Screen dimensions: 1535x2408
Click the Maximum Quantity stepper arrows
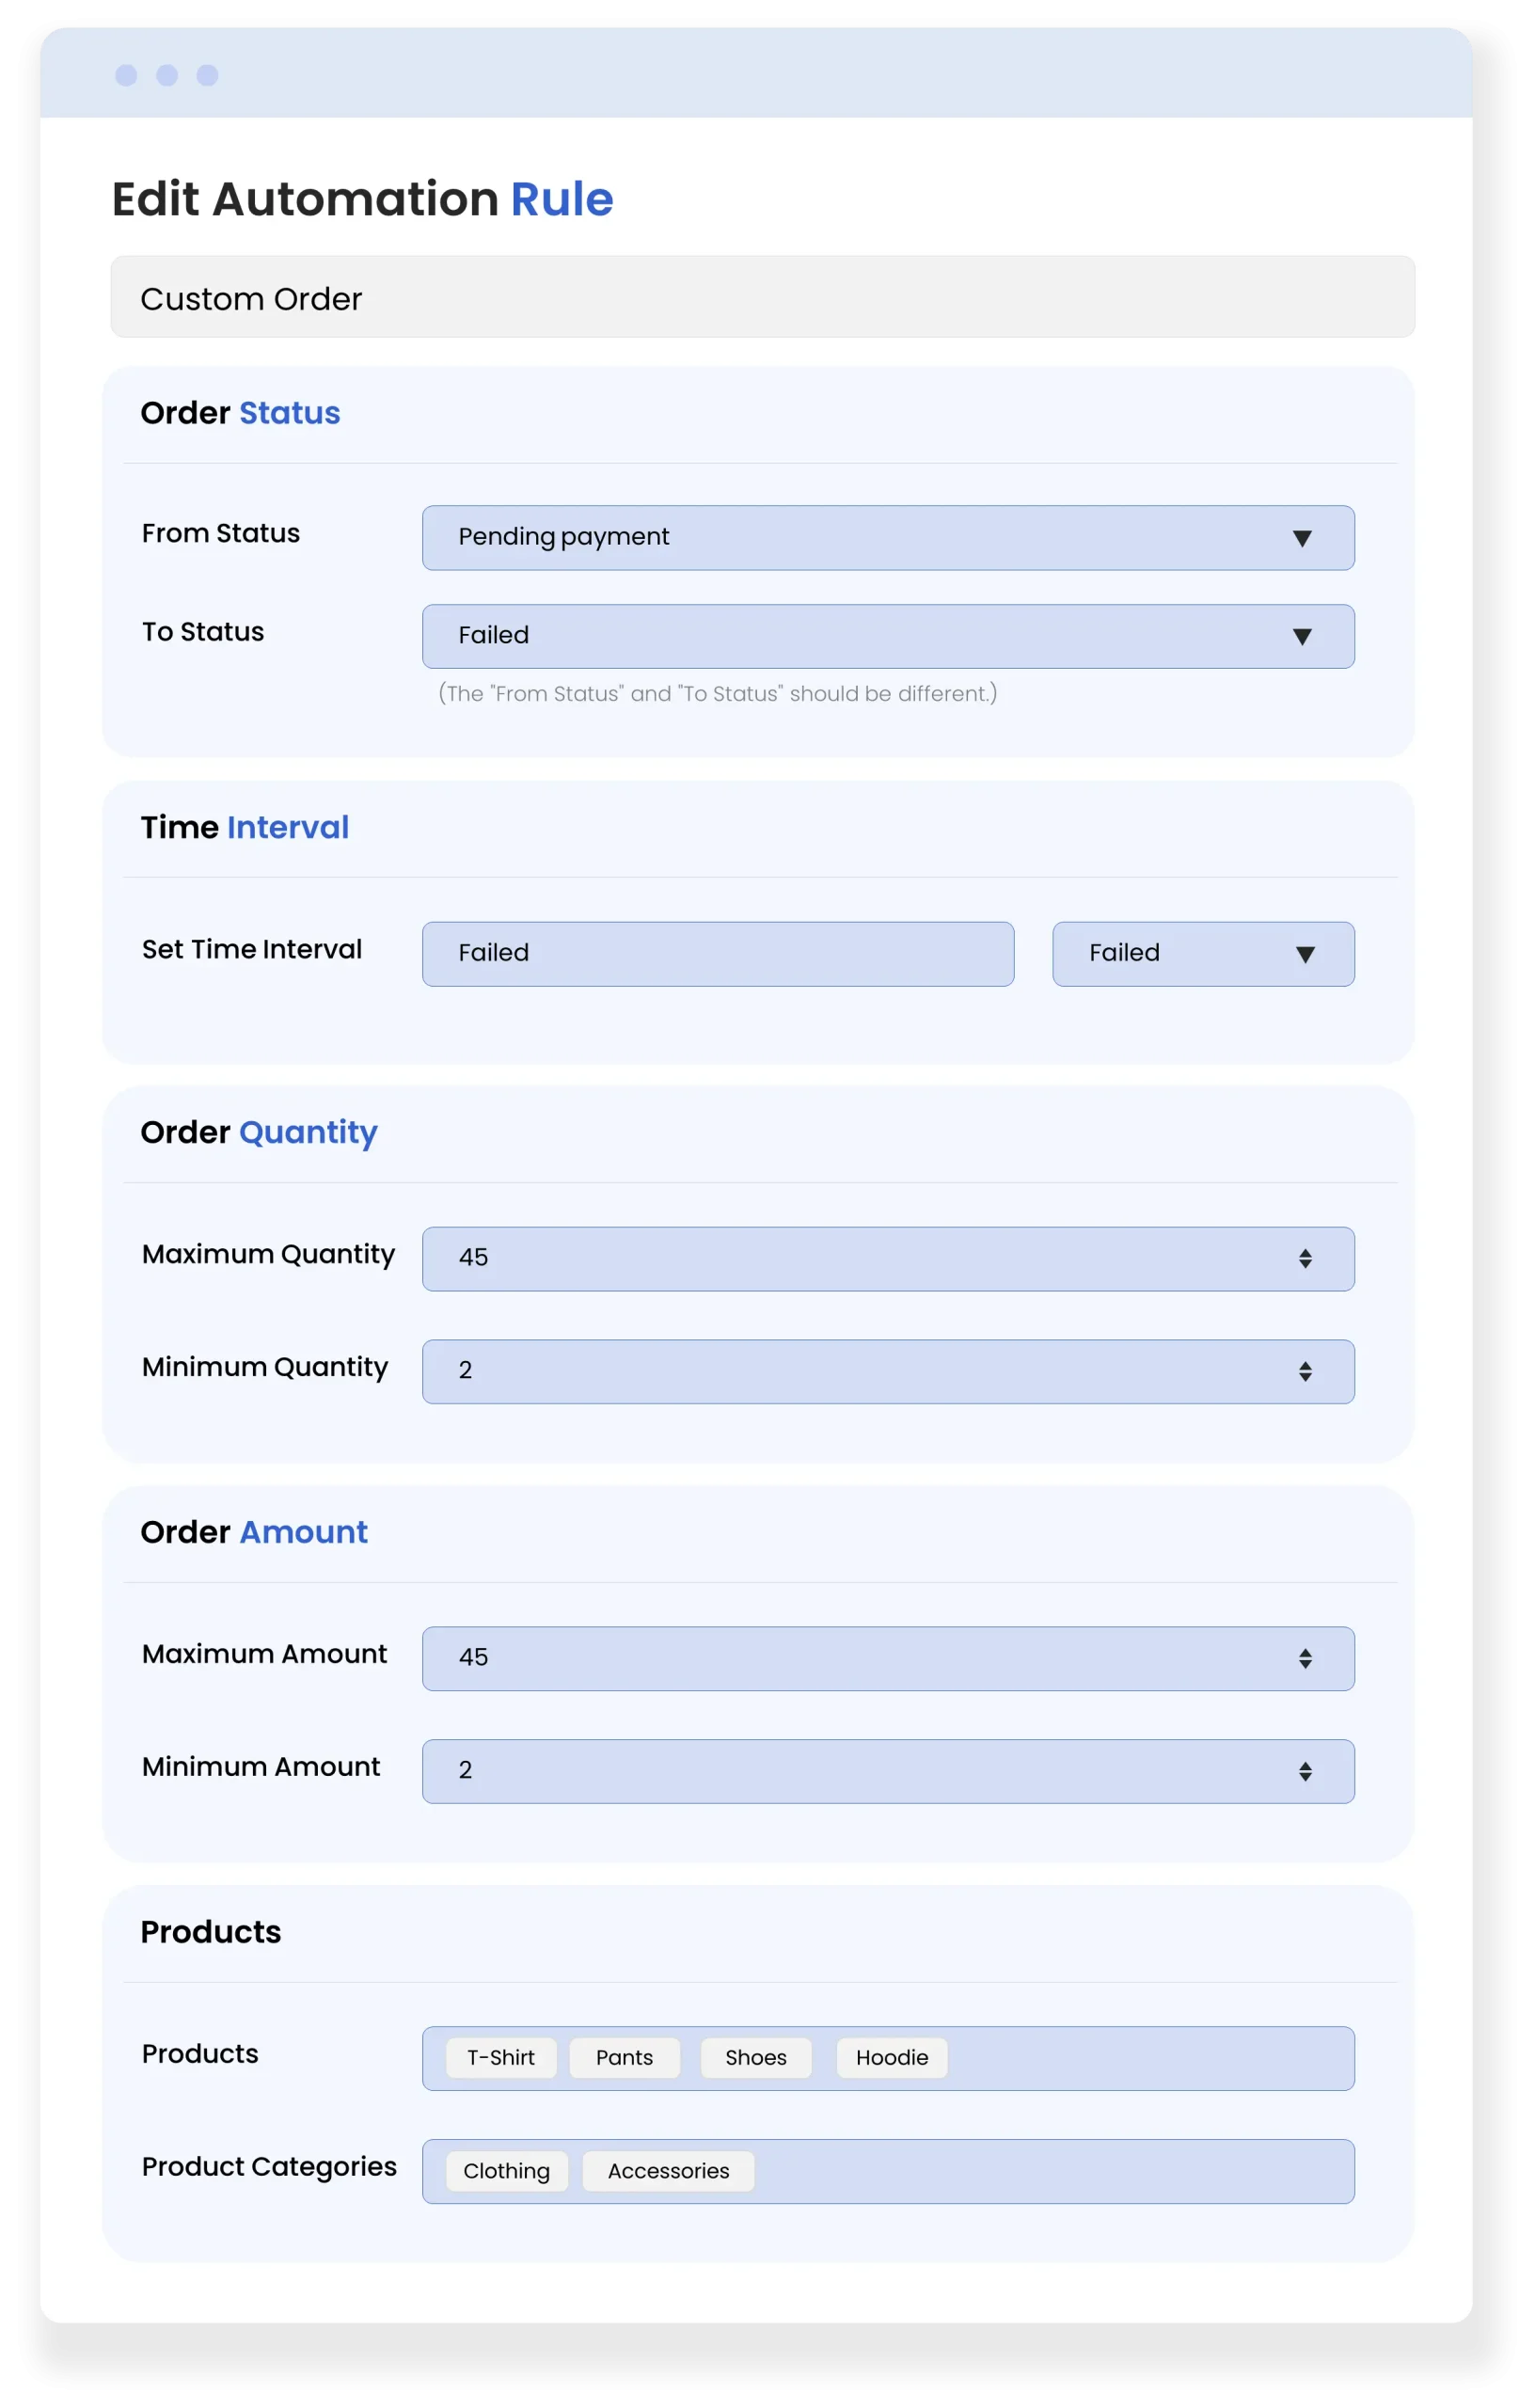click(x=1305, y=1259)
